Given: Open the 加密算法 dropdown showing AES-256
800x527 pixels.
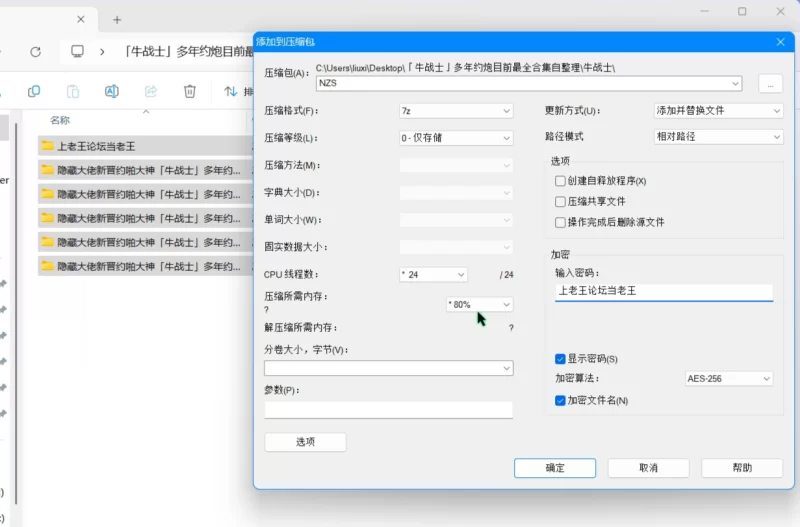Looking at the screenshot, I should (x=729, y=379).
